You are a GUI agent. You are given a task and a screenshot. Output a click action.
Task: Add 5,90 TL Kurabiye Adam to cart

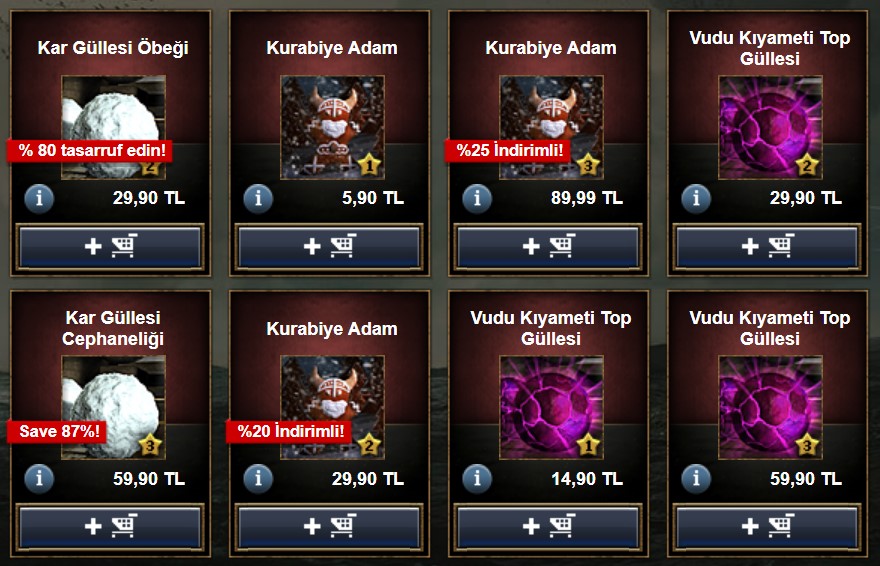(x=329, y=246)
